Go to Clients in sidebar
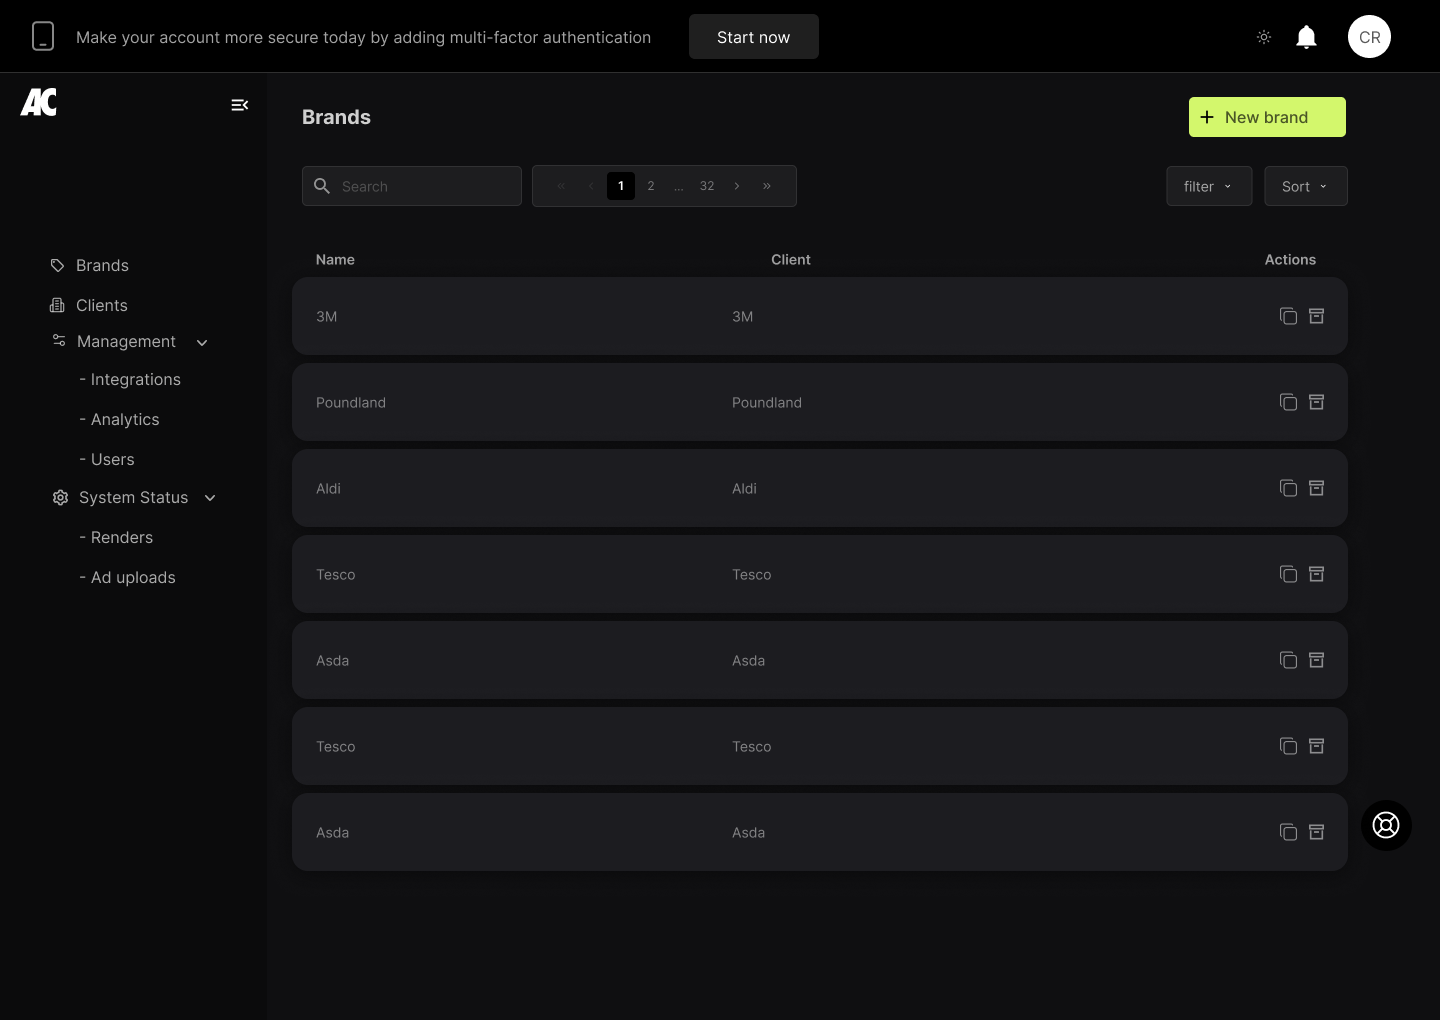This screenshot has width=1440, height=1020. pyautogui.click(x=101, y=305)
